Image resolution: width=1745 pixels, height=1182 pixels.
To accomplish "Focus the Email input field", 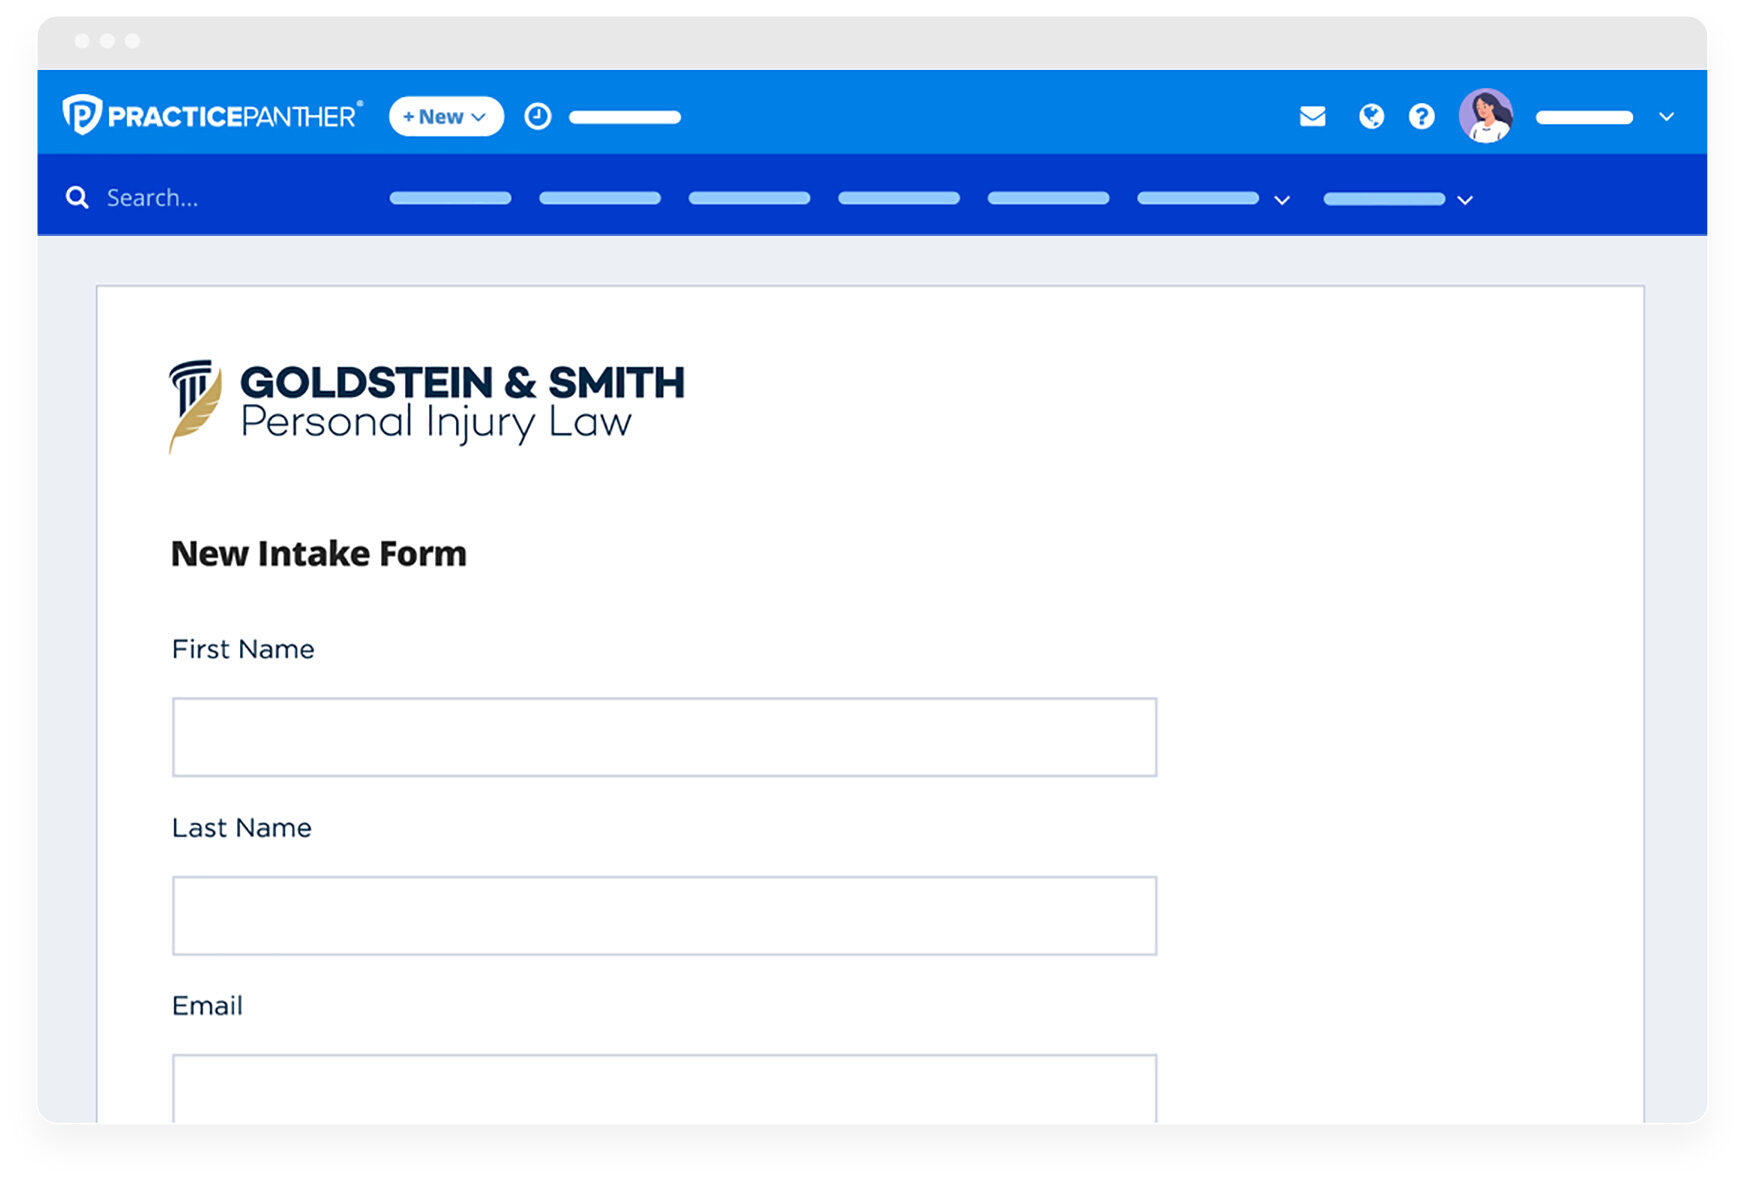I will coord(664,1088).
